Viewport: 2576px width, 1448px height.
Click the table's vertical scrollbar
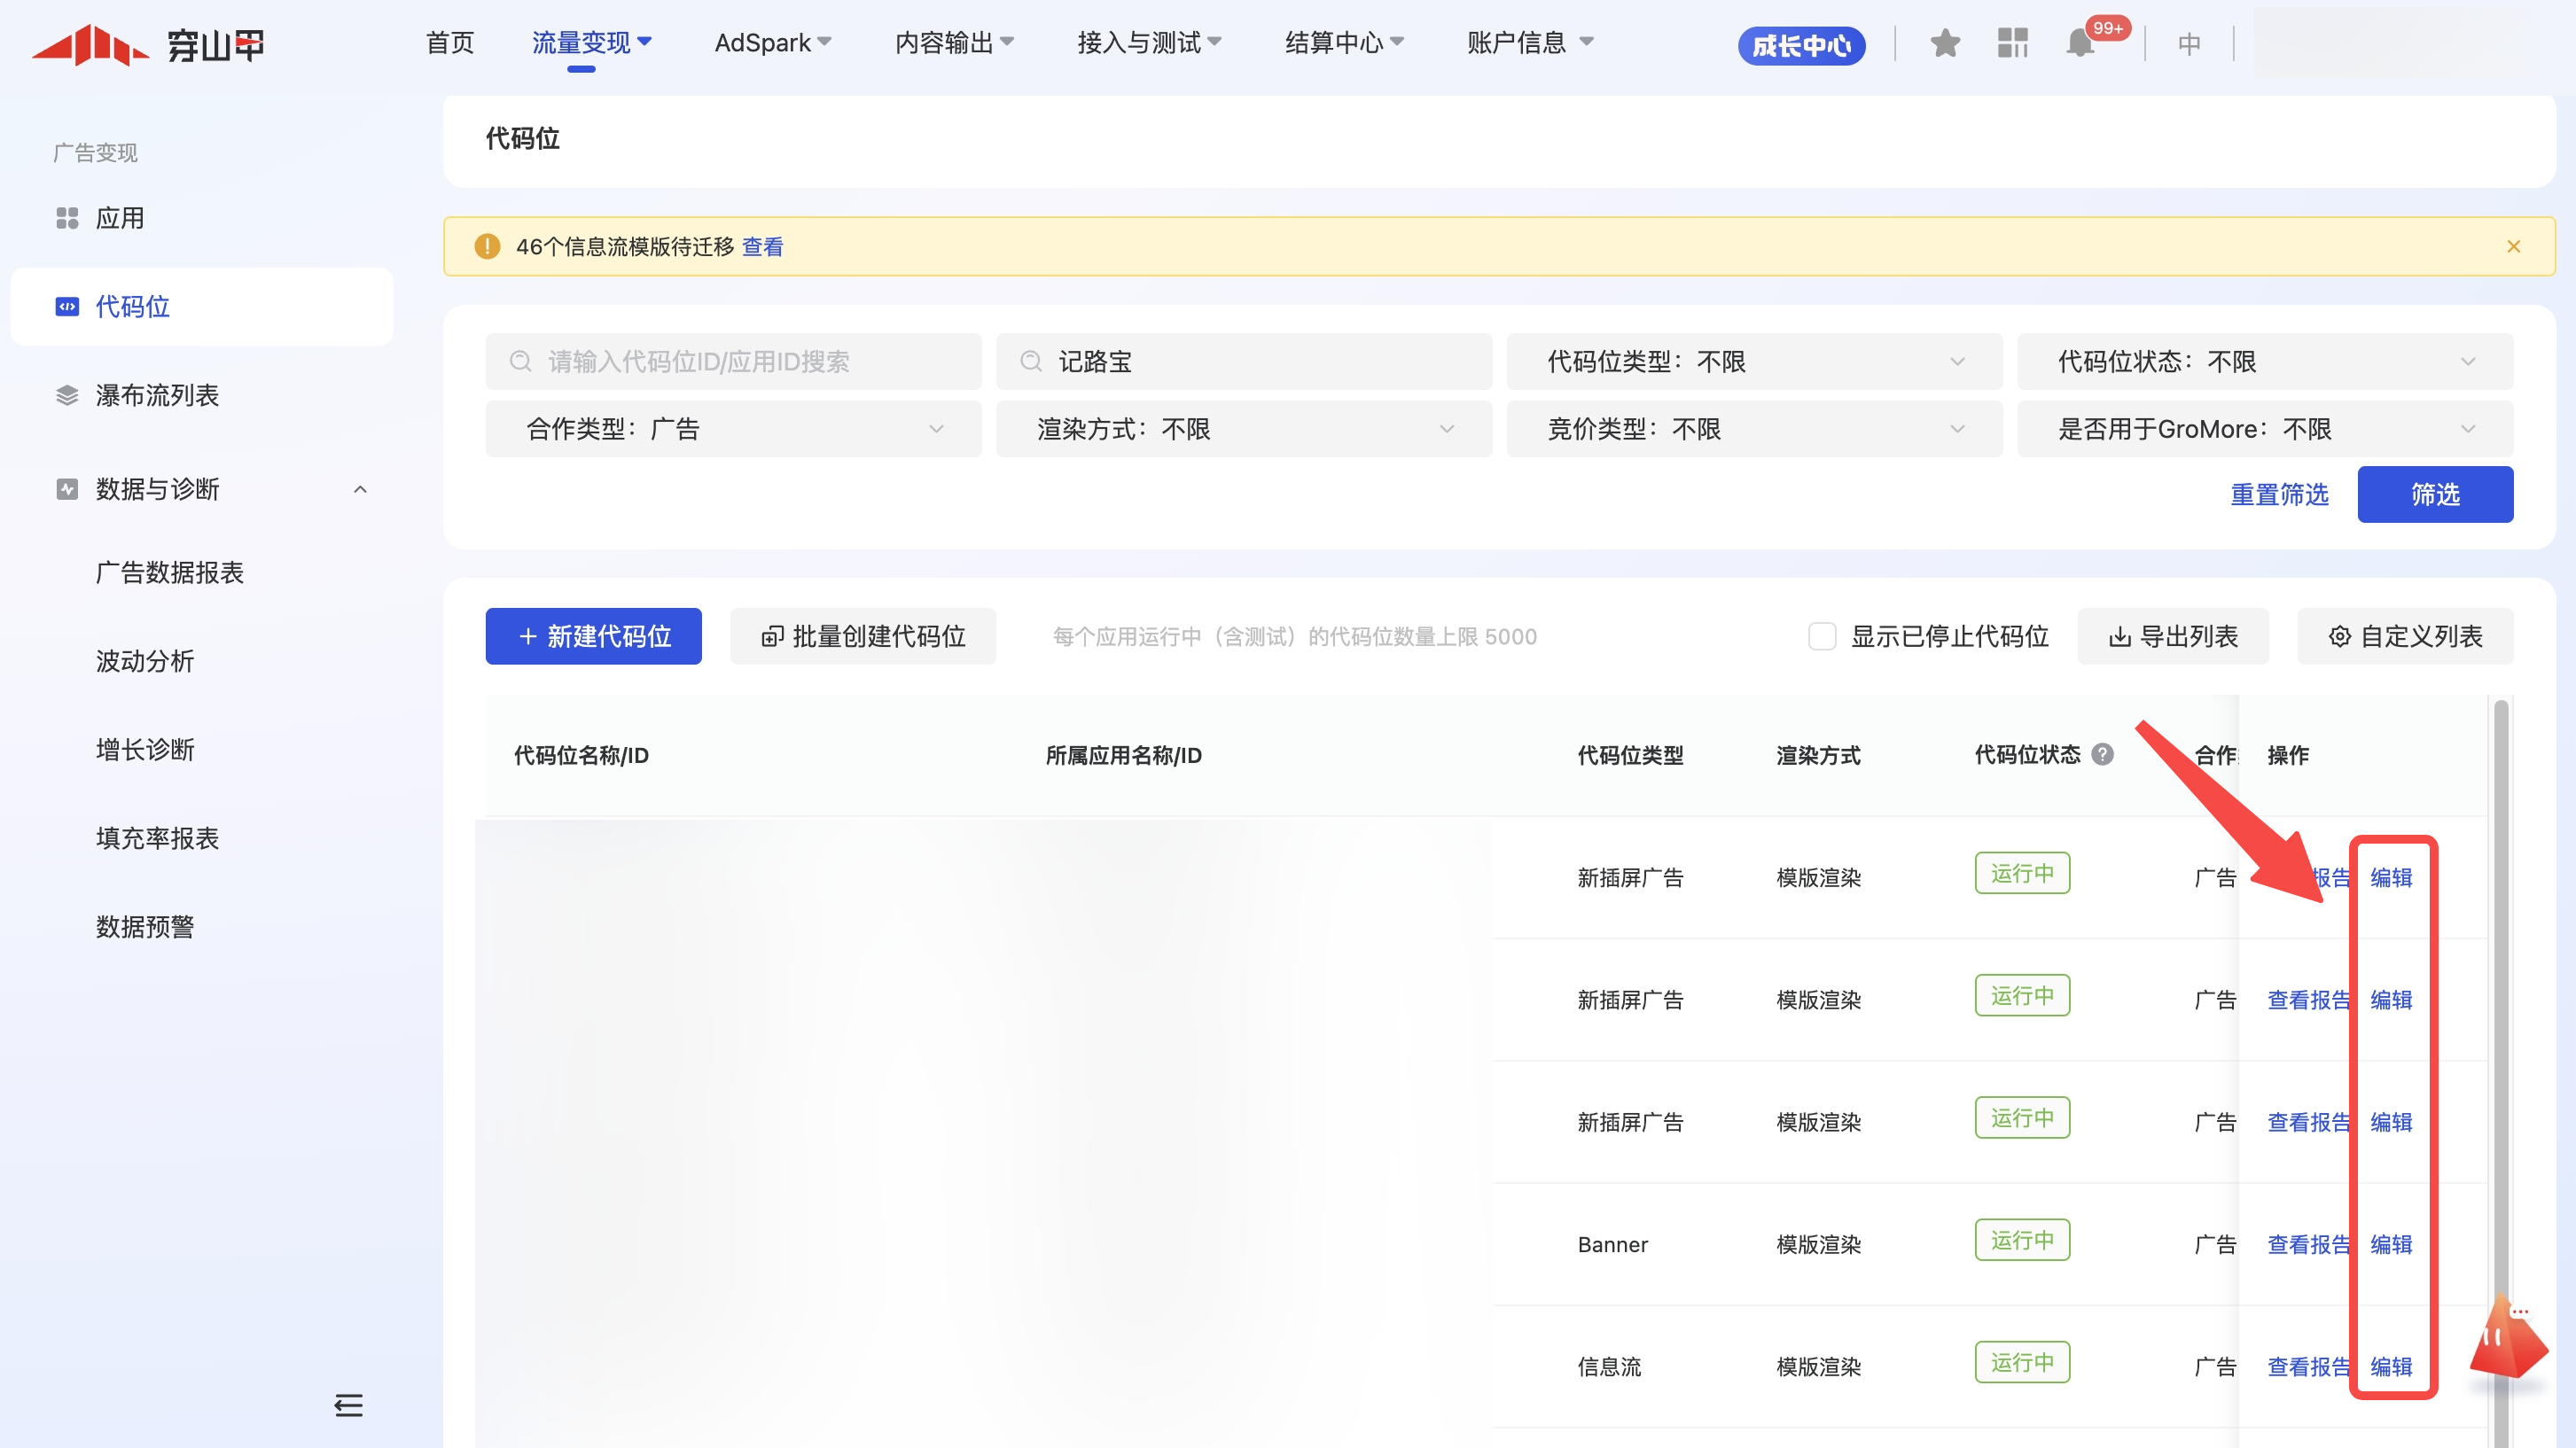[2500, 1000]
